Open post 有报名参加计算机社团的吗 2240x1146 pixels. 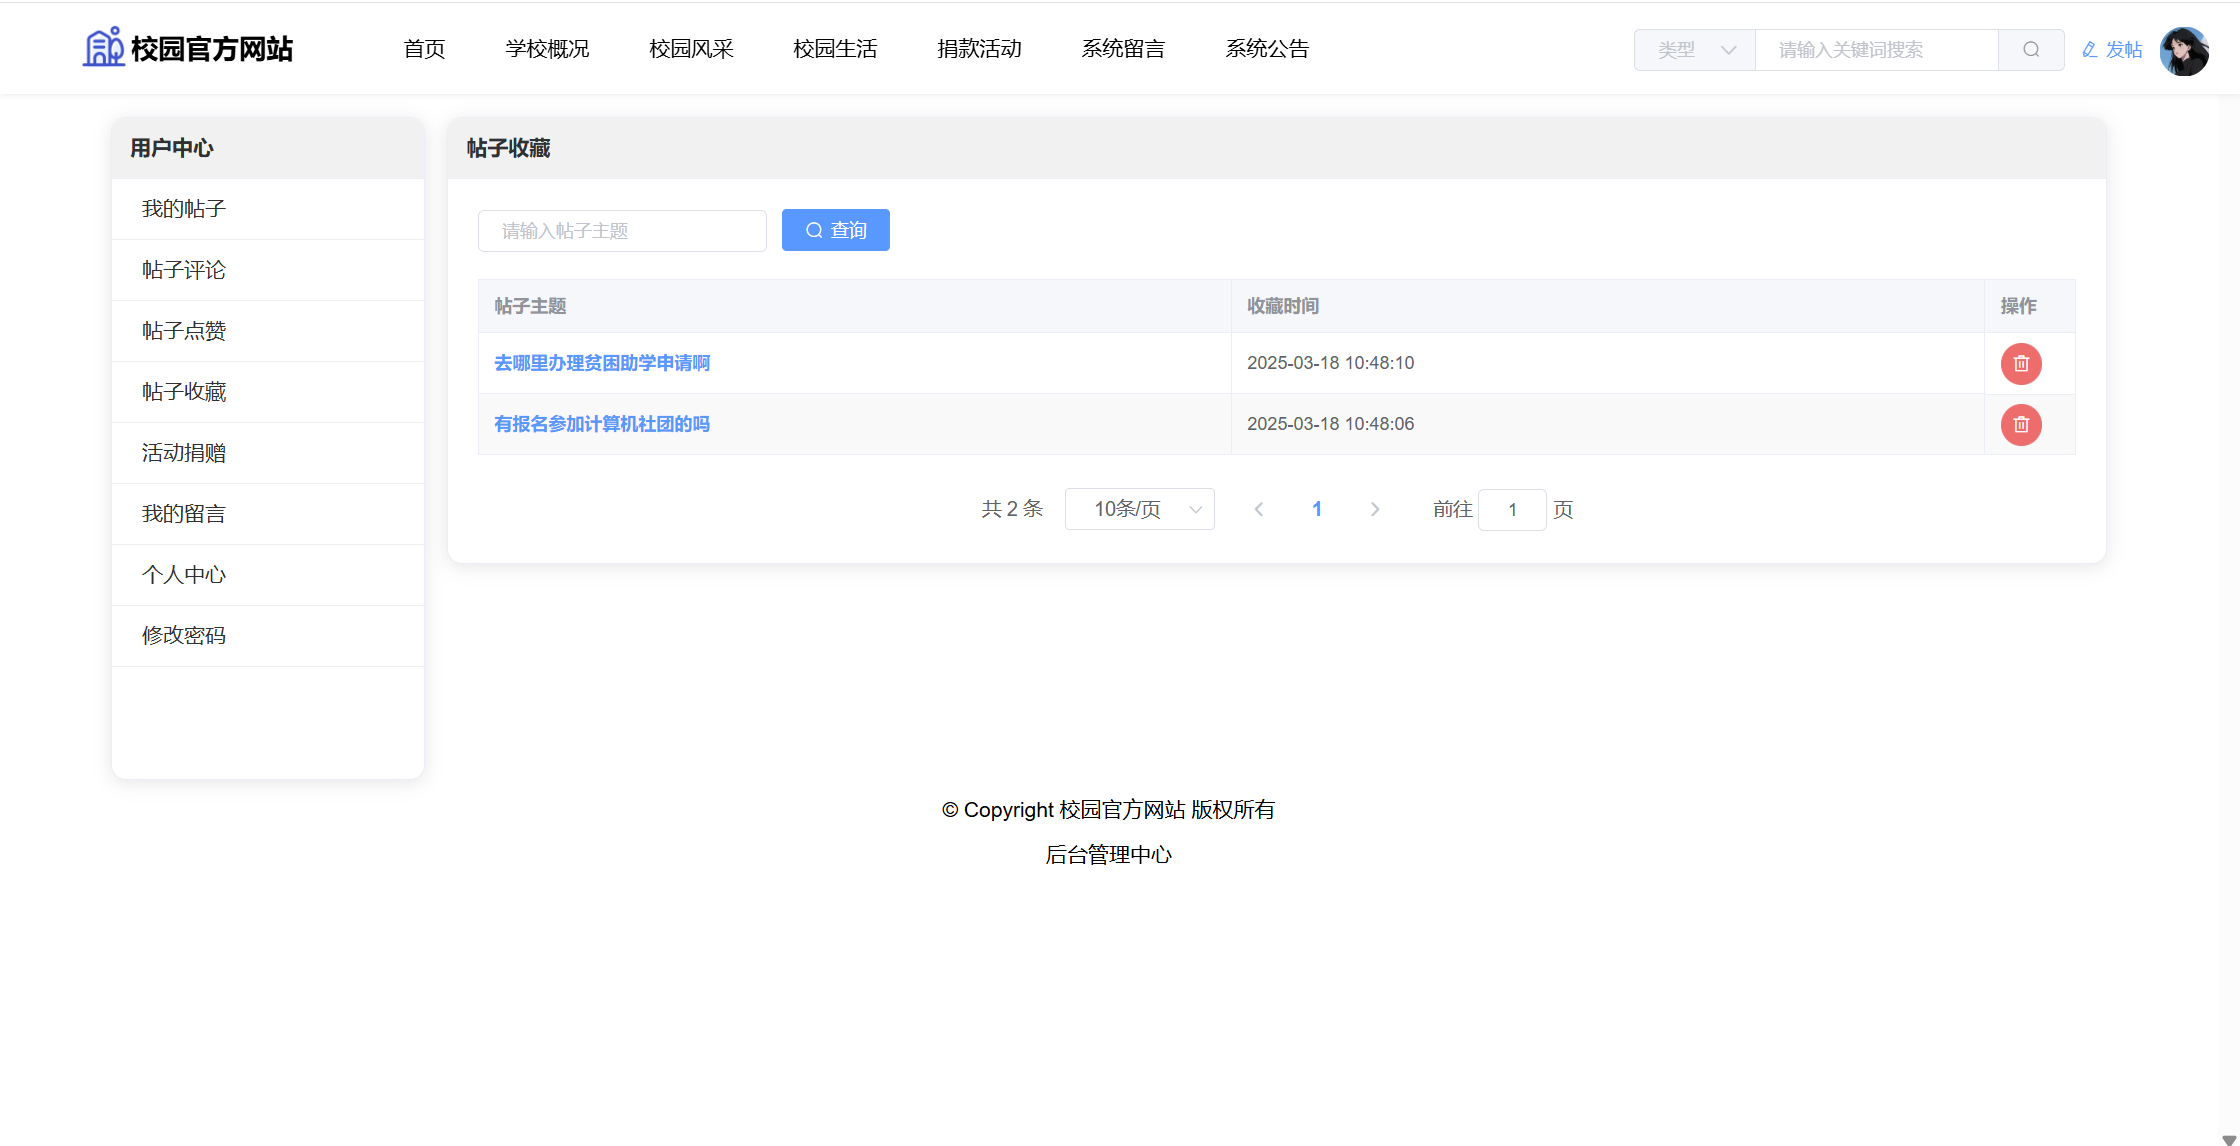(x=602, y=424)
